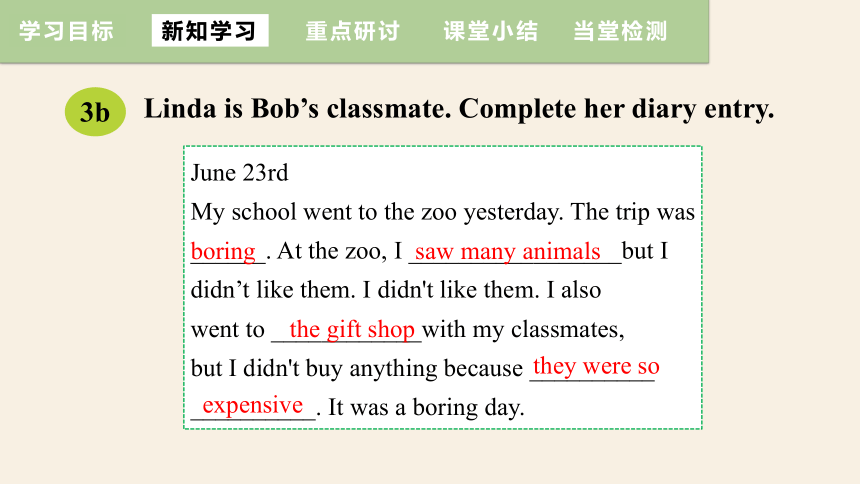Switch to the 重点研讨 section
The image size is (860, 484).
pyautogui.click(x=353, y=31)
